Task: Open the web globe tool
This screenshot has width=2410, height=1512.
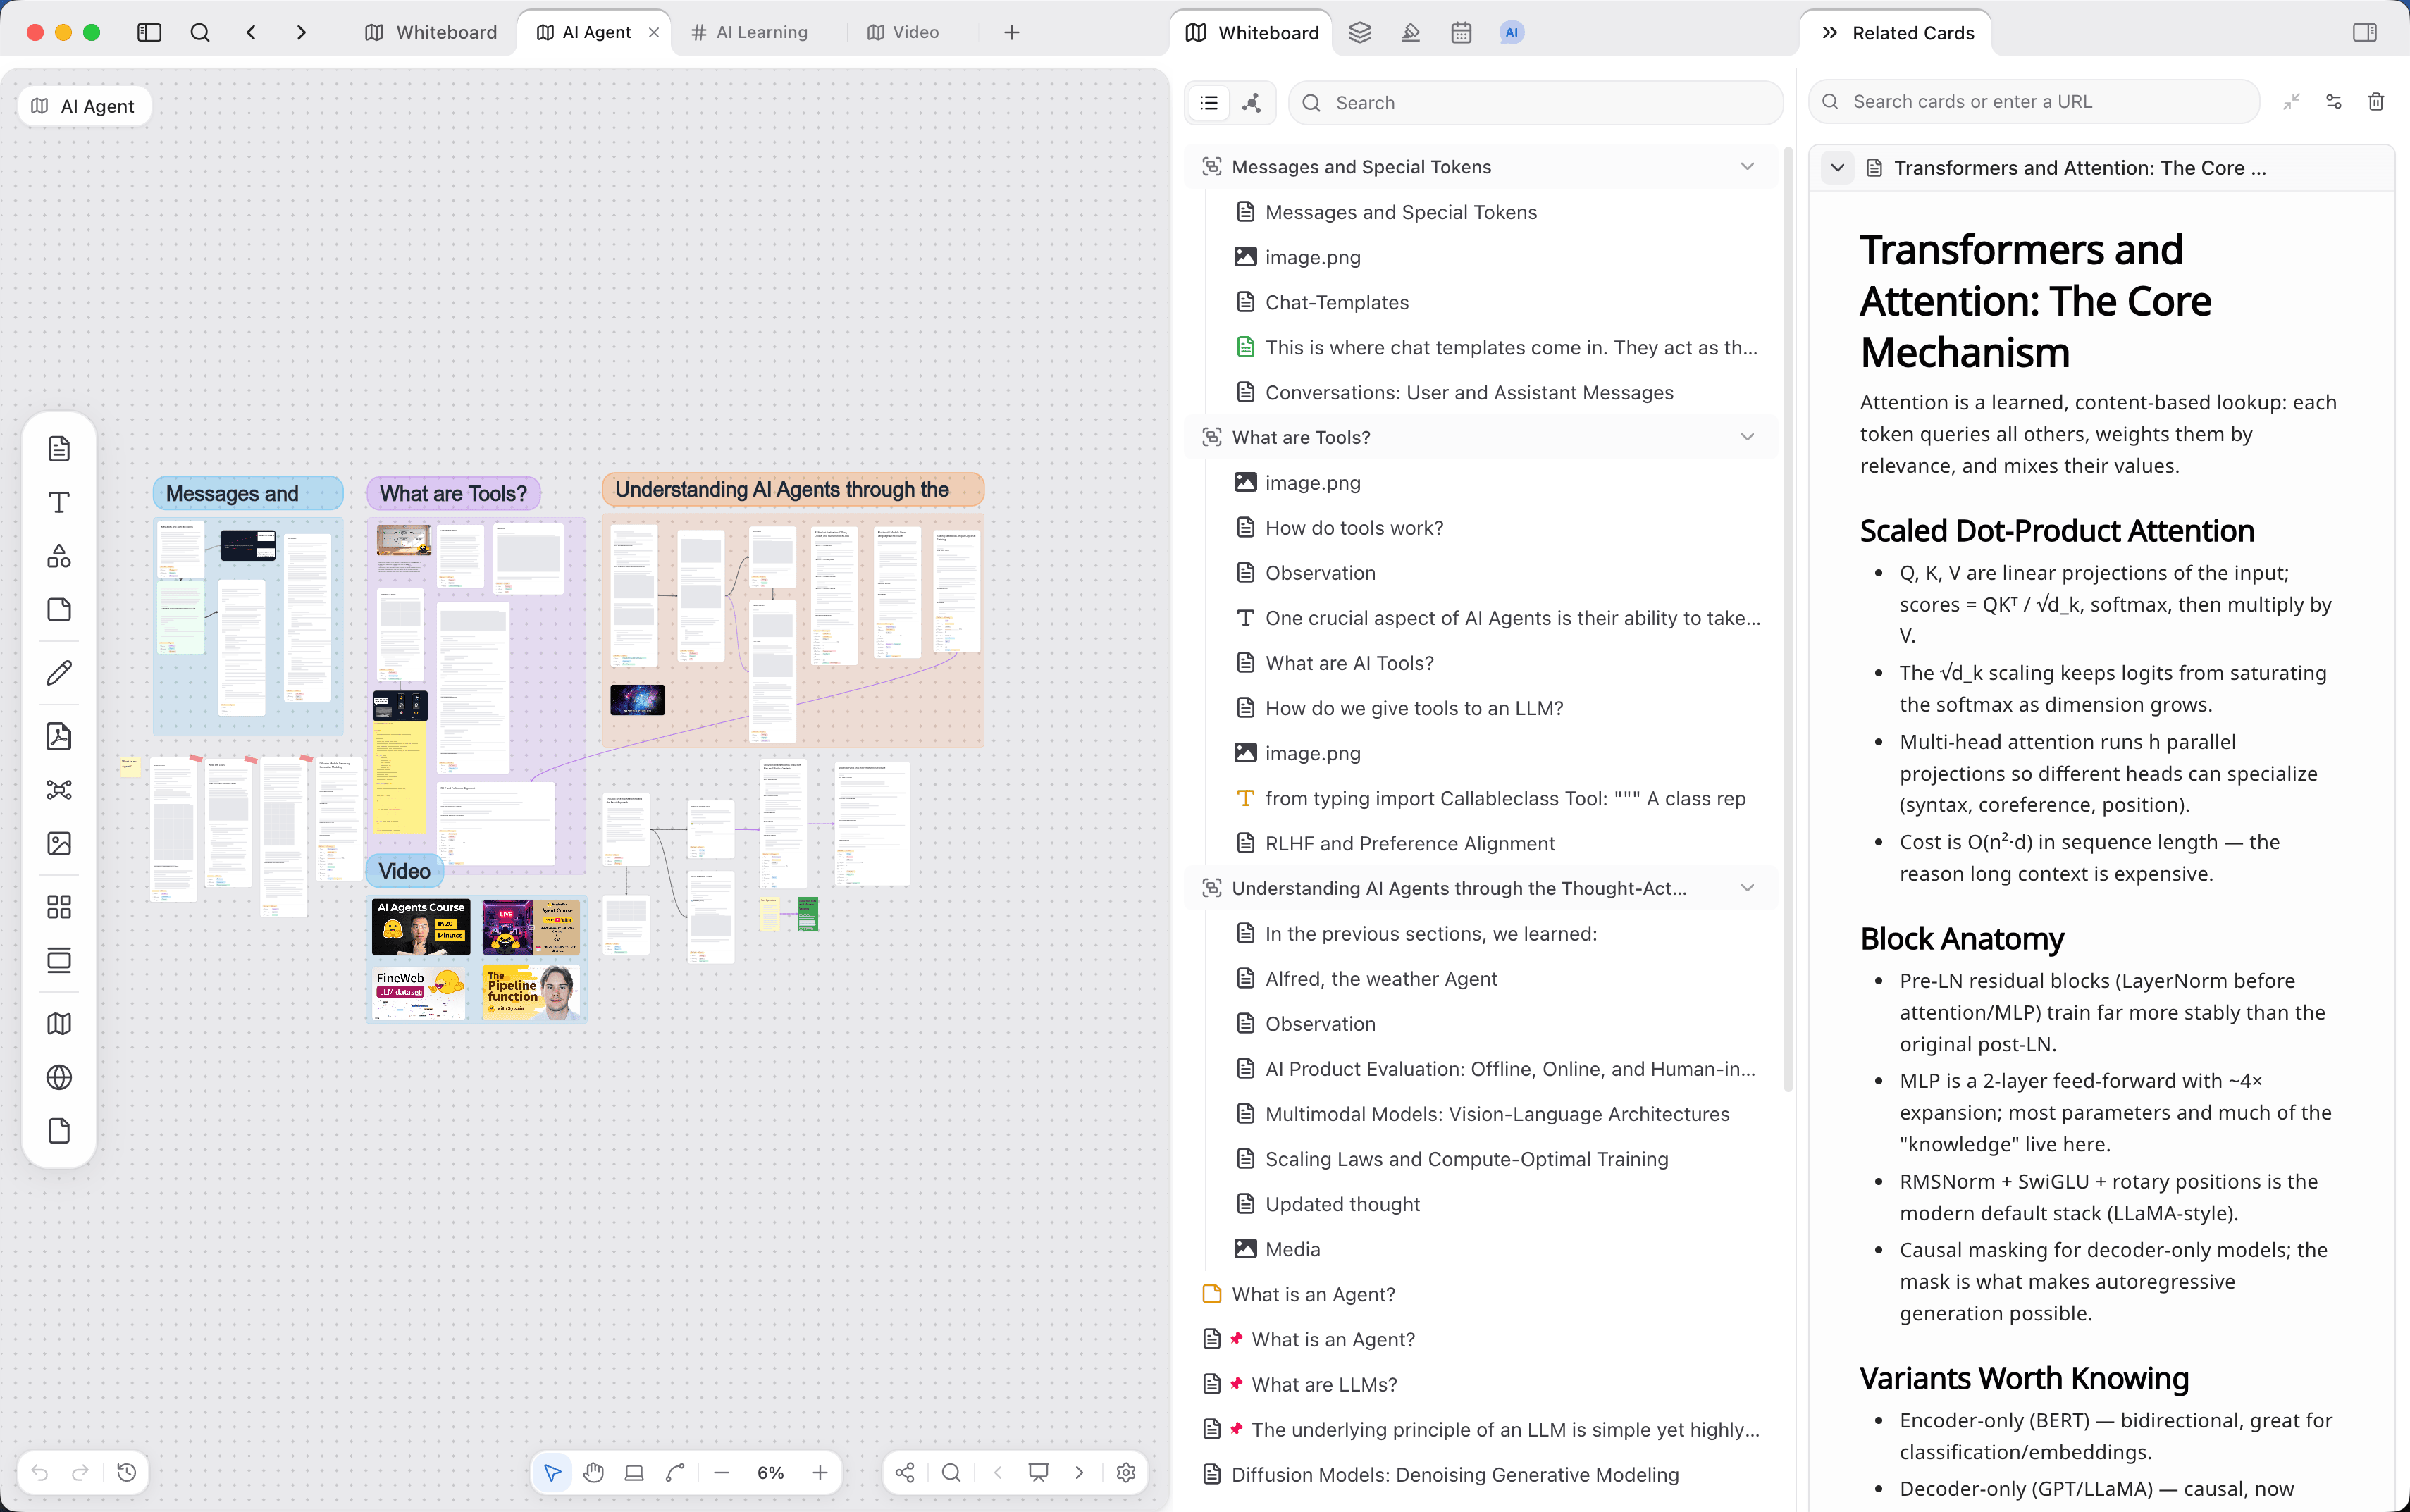Action: pos(59,1077)
